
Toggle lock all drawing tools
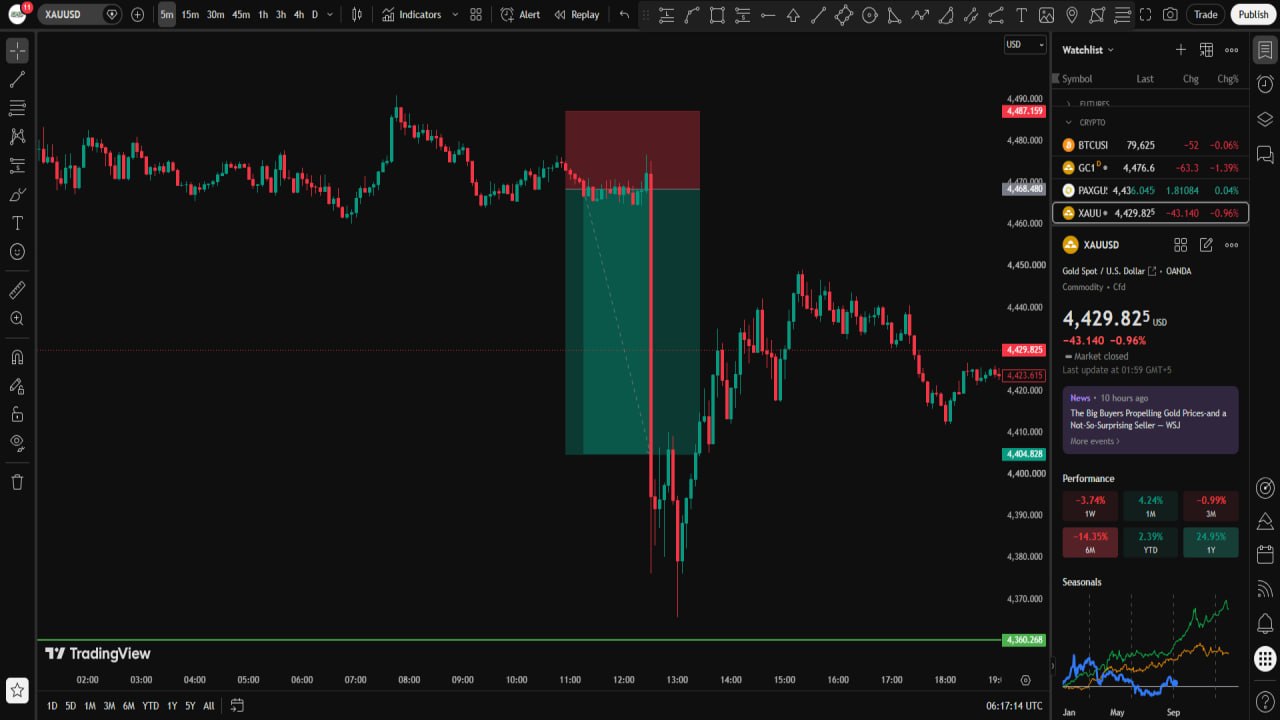pyautogui.click(x=17, y=414)
